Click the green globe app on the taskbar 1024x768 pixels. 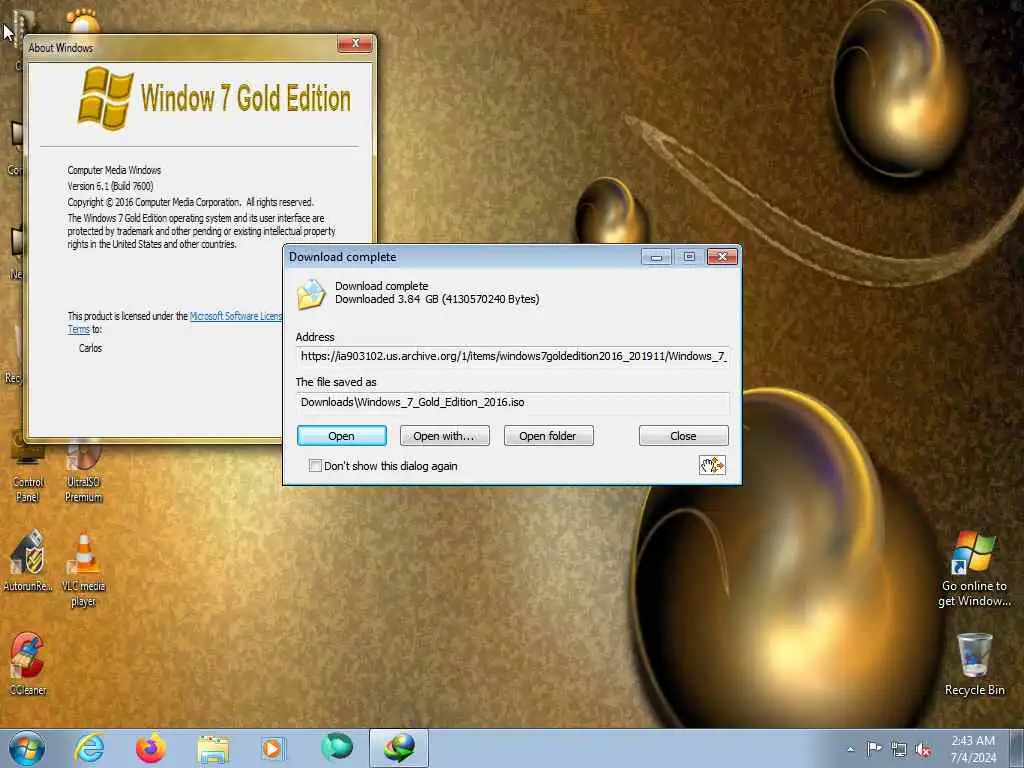coord(337,747)
